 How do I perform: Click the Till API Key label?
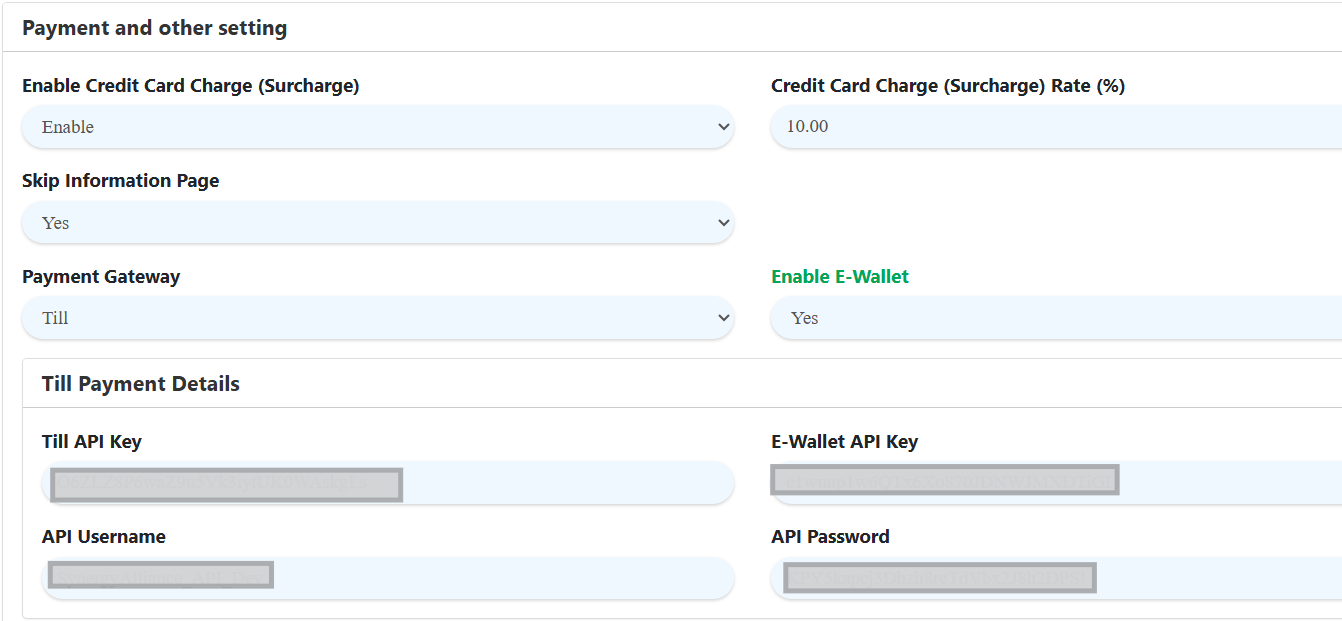(92, 442)
